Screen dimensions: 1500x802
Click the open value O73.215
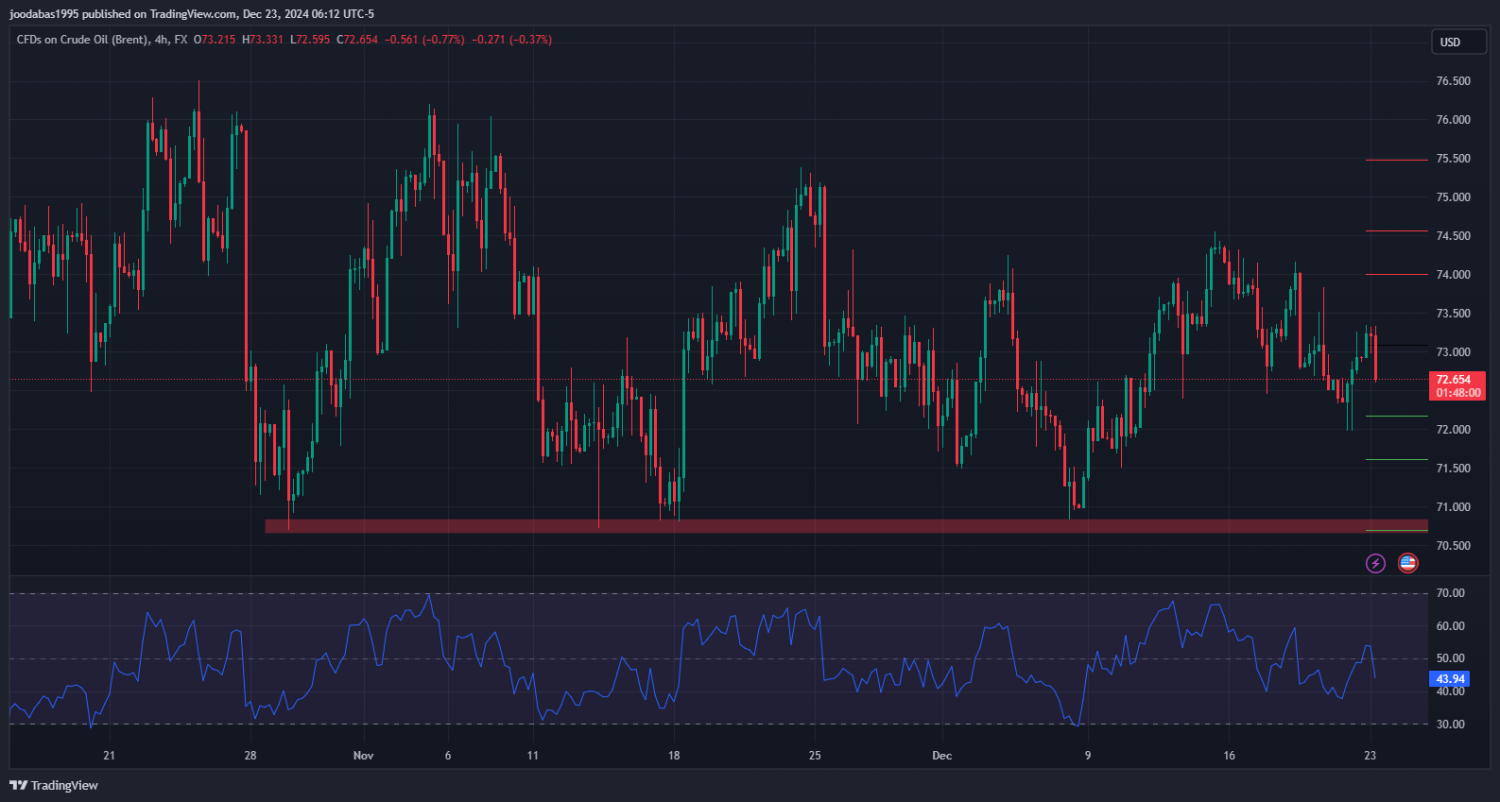click(216, 40)
